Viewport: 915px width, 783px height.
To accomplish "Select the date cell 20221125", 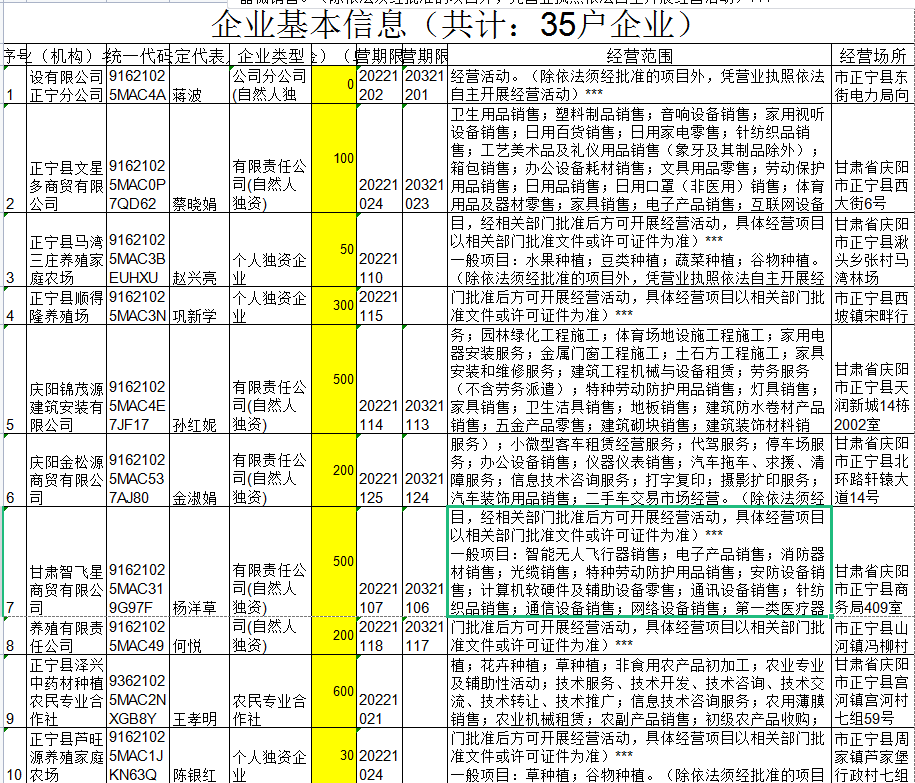I will point(378,478).
